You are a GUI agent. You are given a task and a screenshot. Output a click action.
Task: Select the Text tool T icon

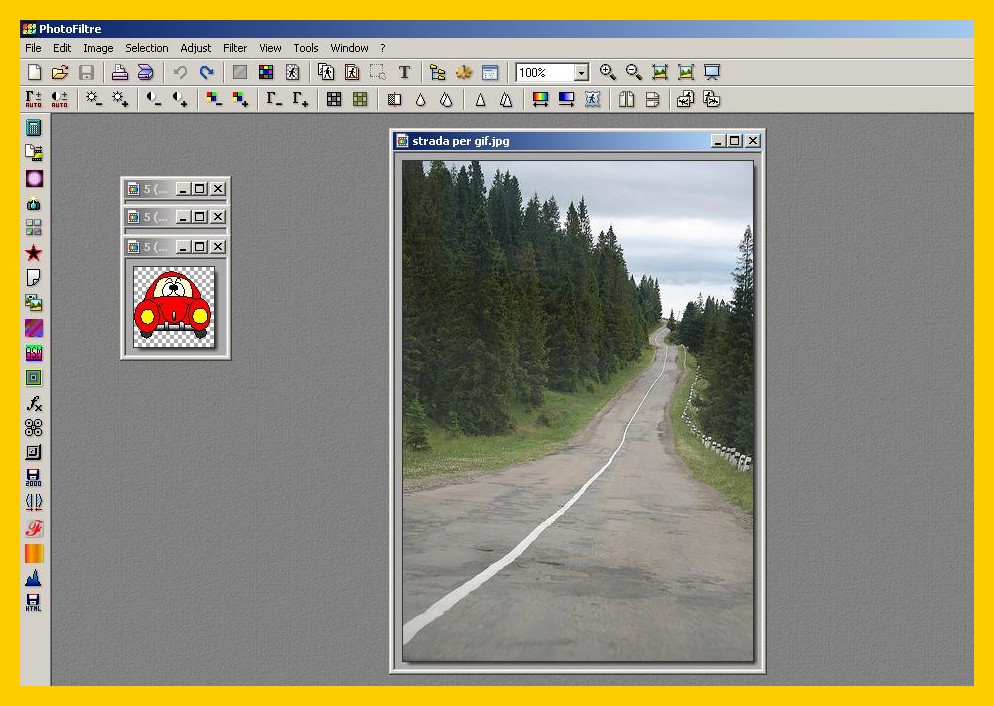(404, 72)
